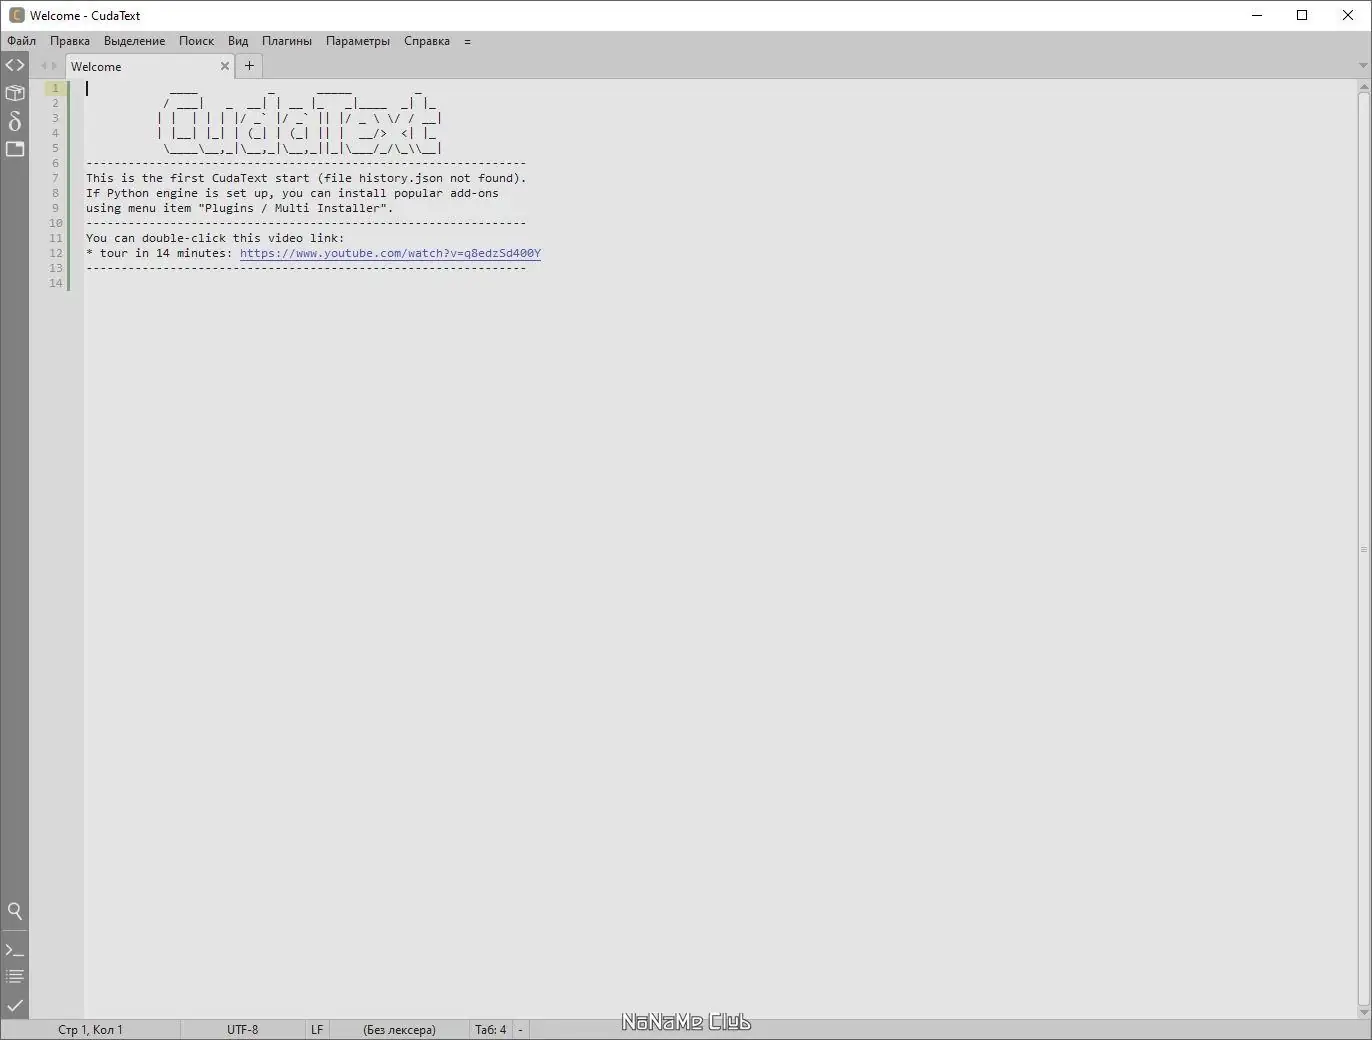
Task: Maximize the CudaText window
Action: 1302,15
